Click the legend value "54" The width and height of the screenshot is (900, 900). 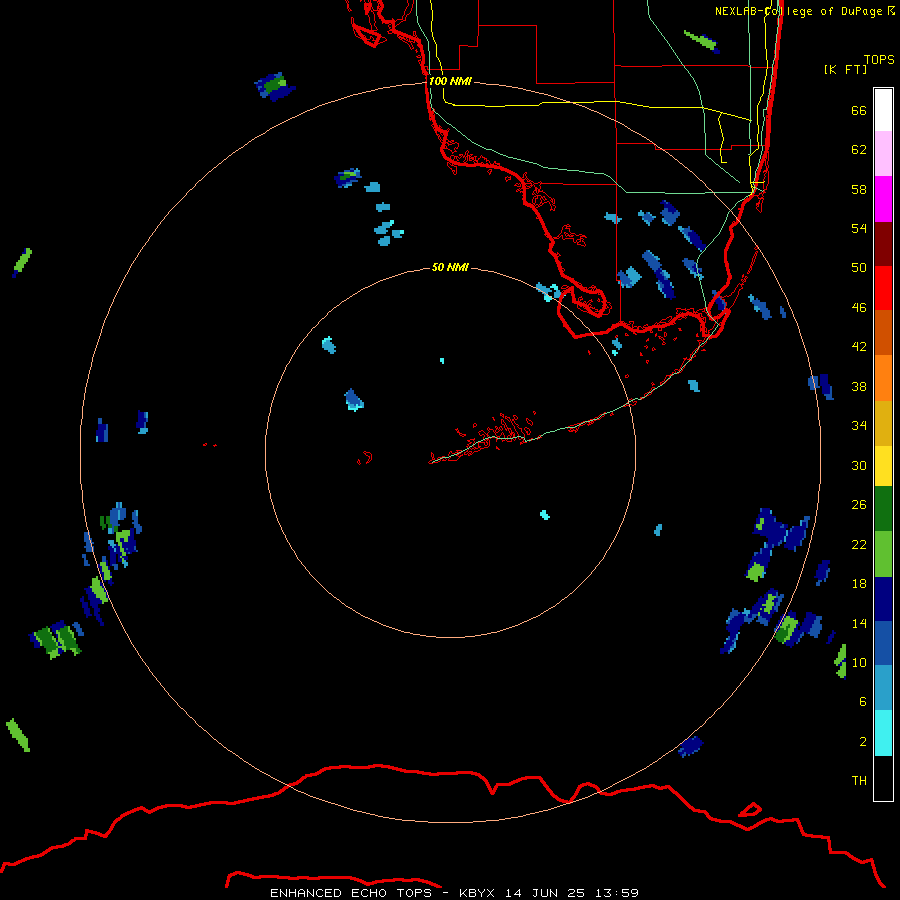point(859,229)
